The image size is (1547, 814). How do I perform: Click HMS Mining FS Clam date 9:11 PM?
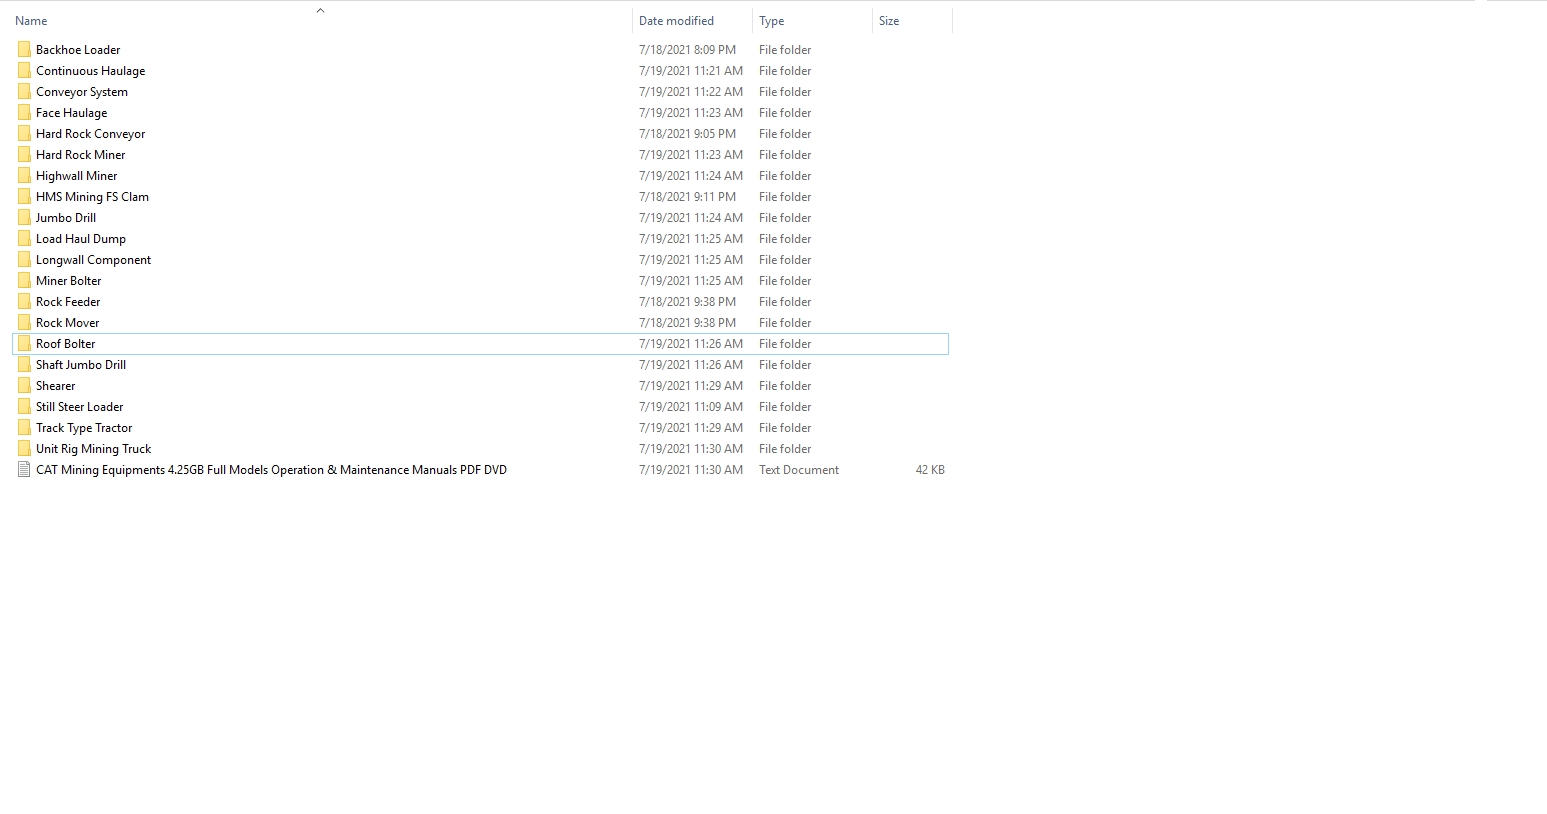pos(687,196)
